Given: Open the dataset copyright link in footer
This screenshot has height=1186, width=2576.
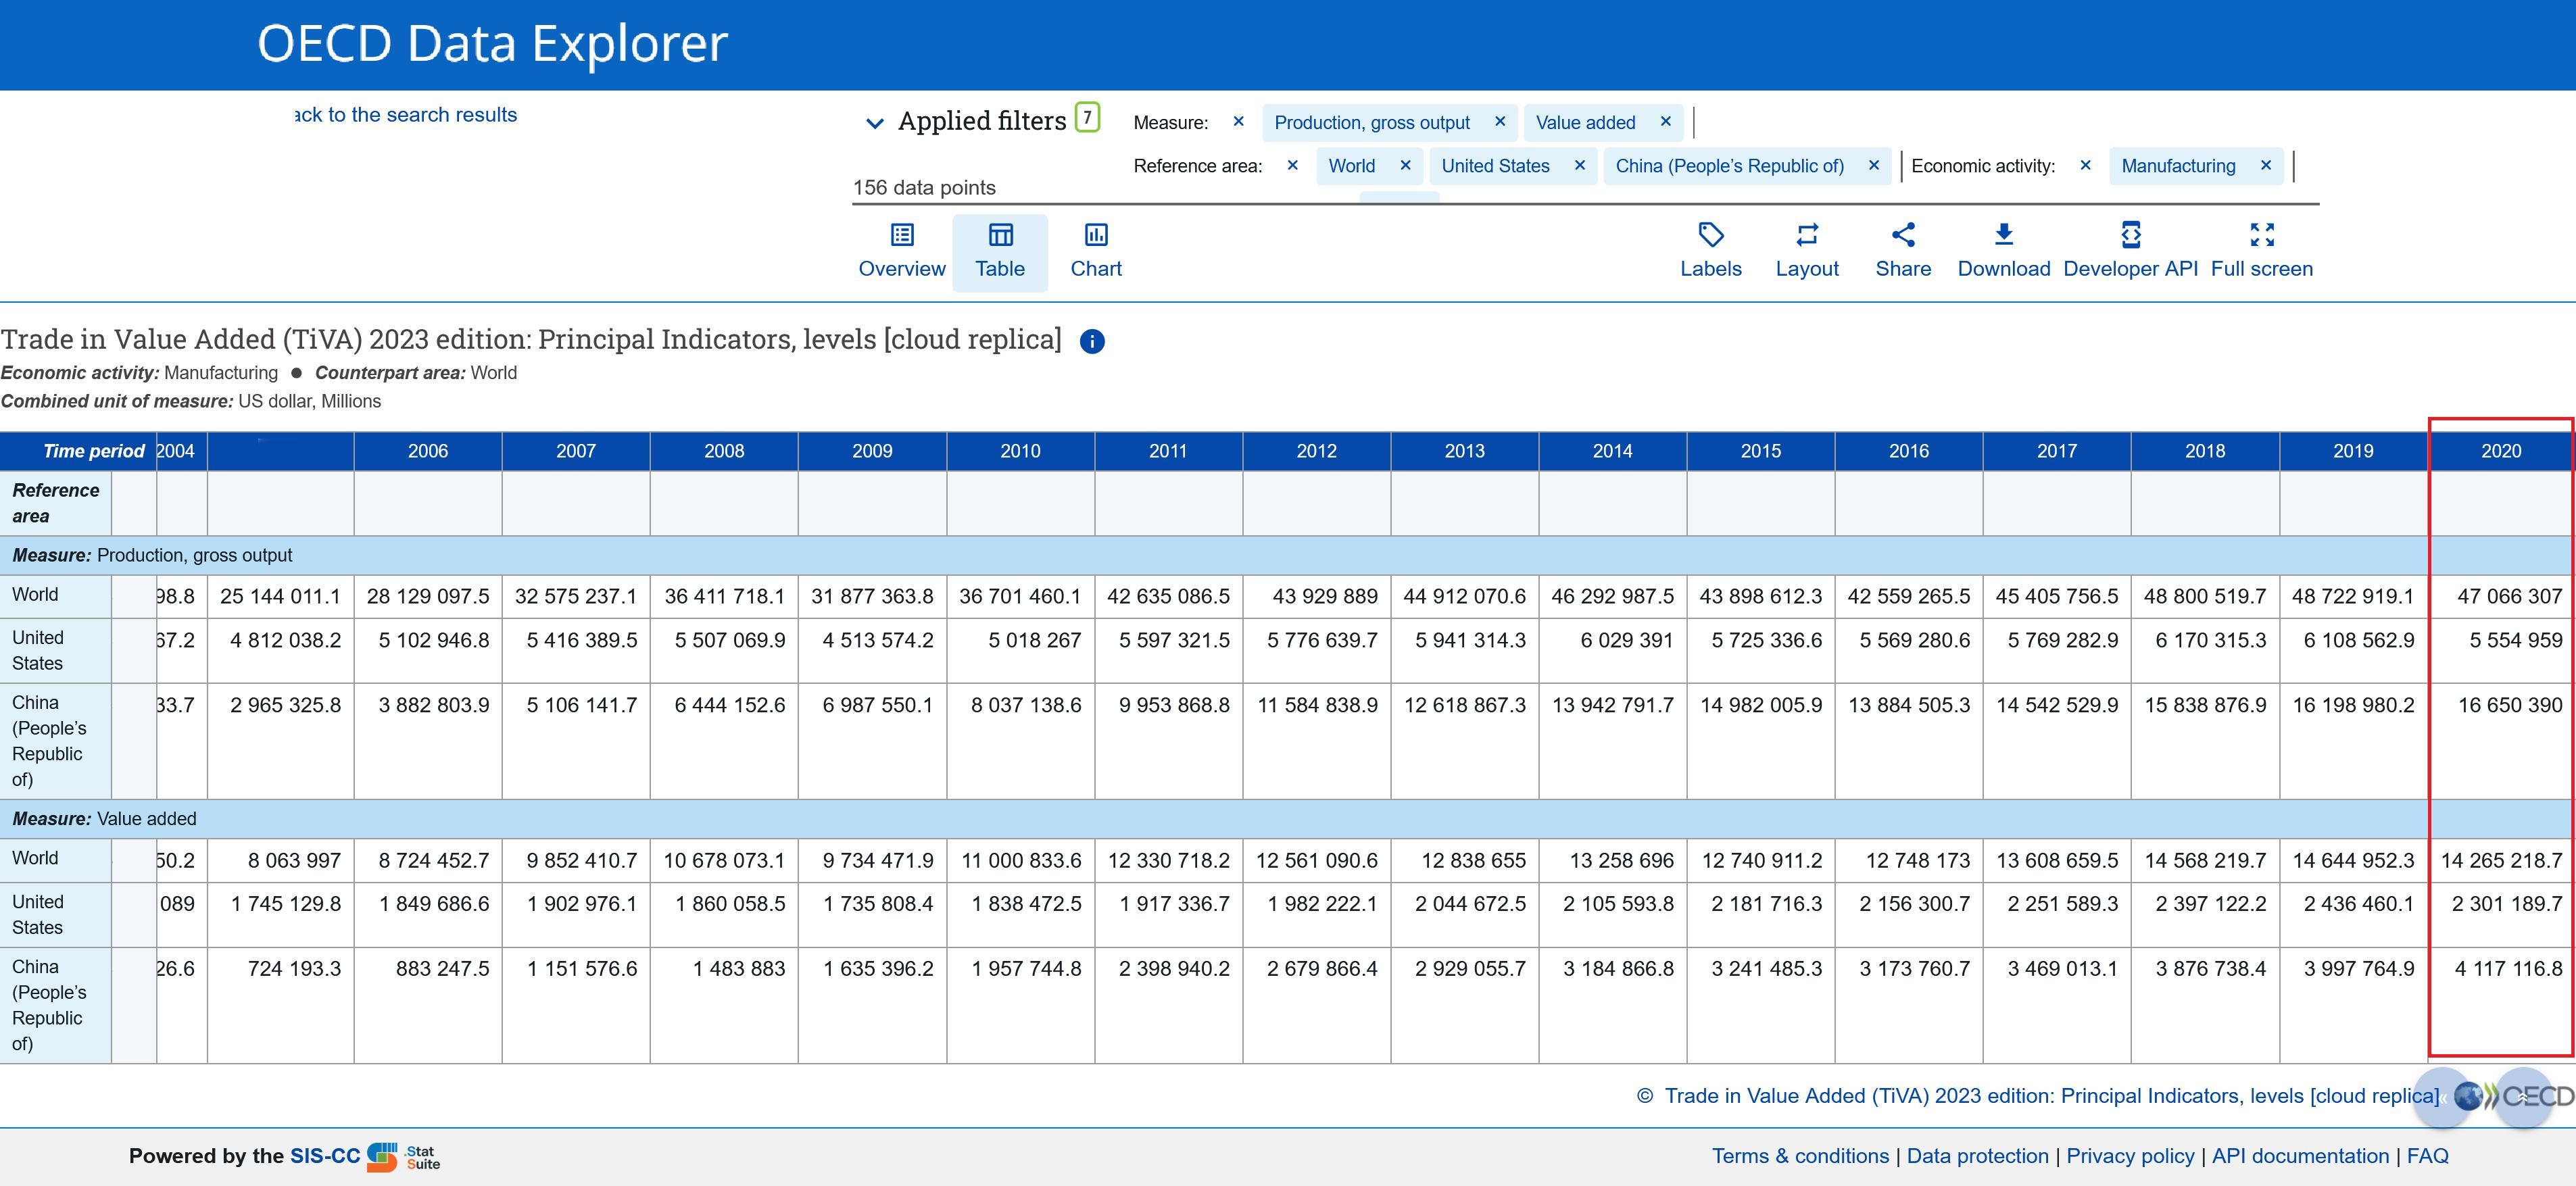Looking at the screenshot, I should point(2051,1096).
